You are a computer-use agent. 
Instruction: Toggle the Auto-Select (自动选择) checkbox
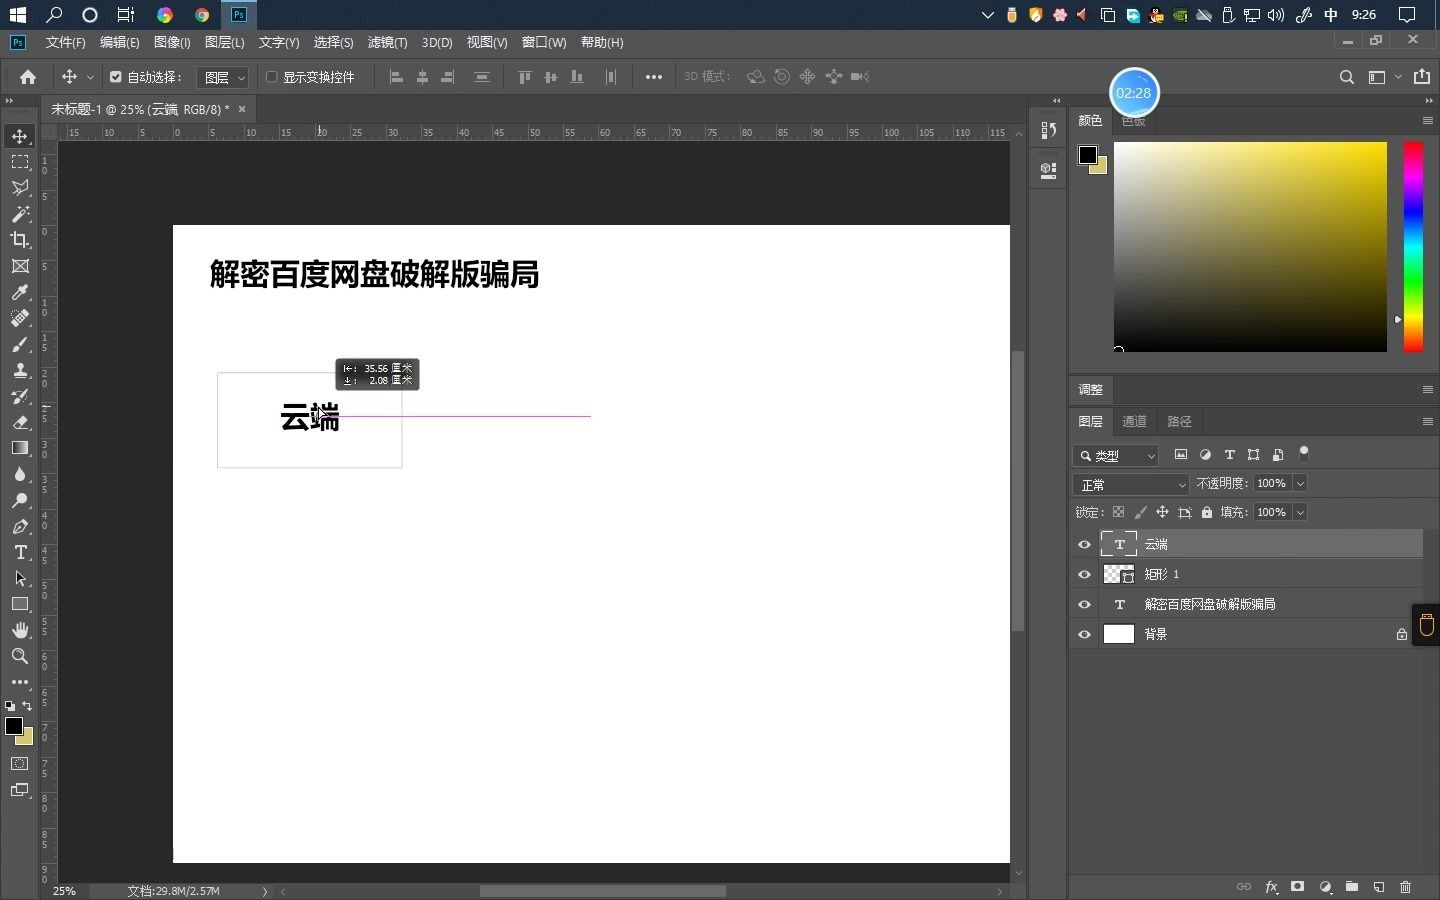[116, 77]
